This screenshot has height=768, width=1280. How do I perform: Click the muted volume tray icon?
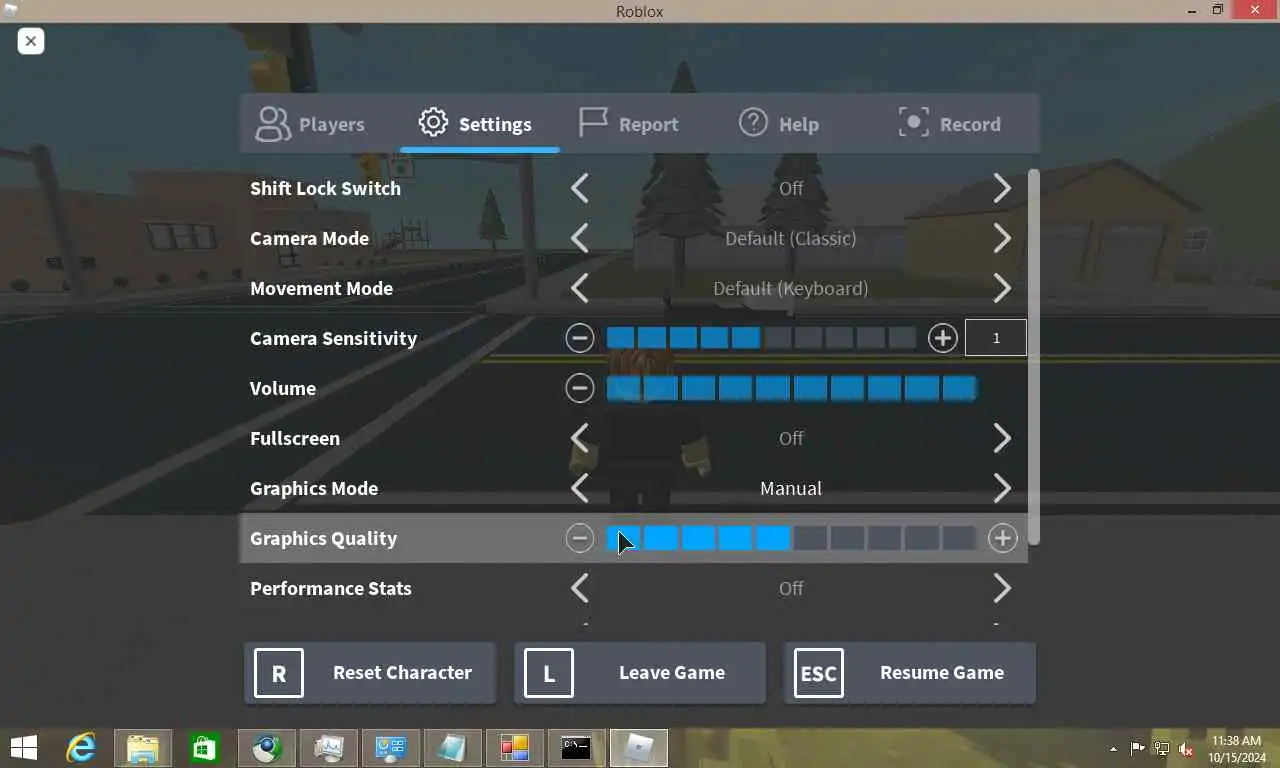[1187, 748]
